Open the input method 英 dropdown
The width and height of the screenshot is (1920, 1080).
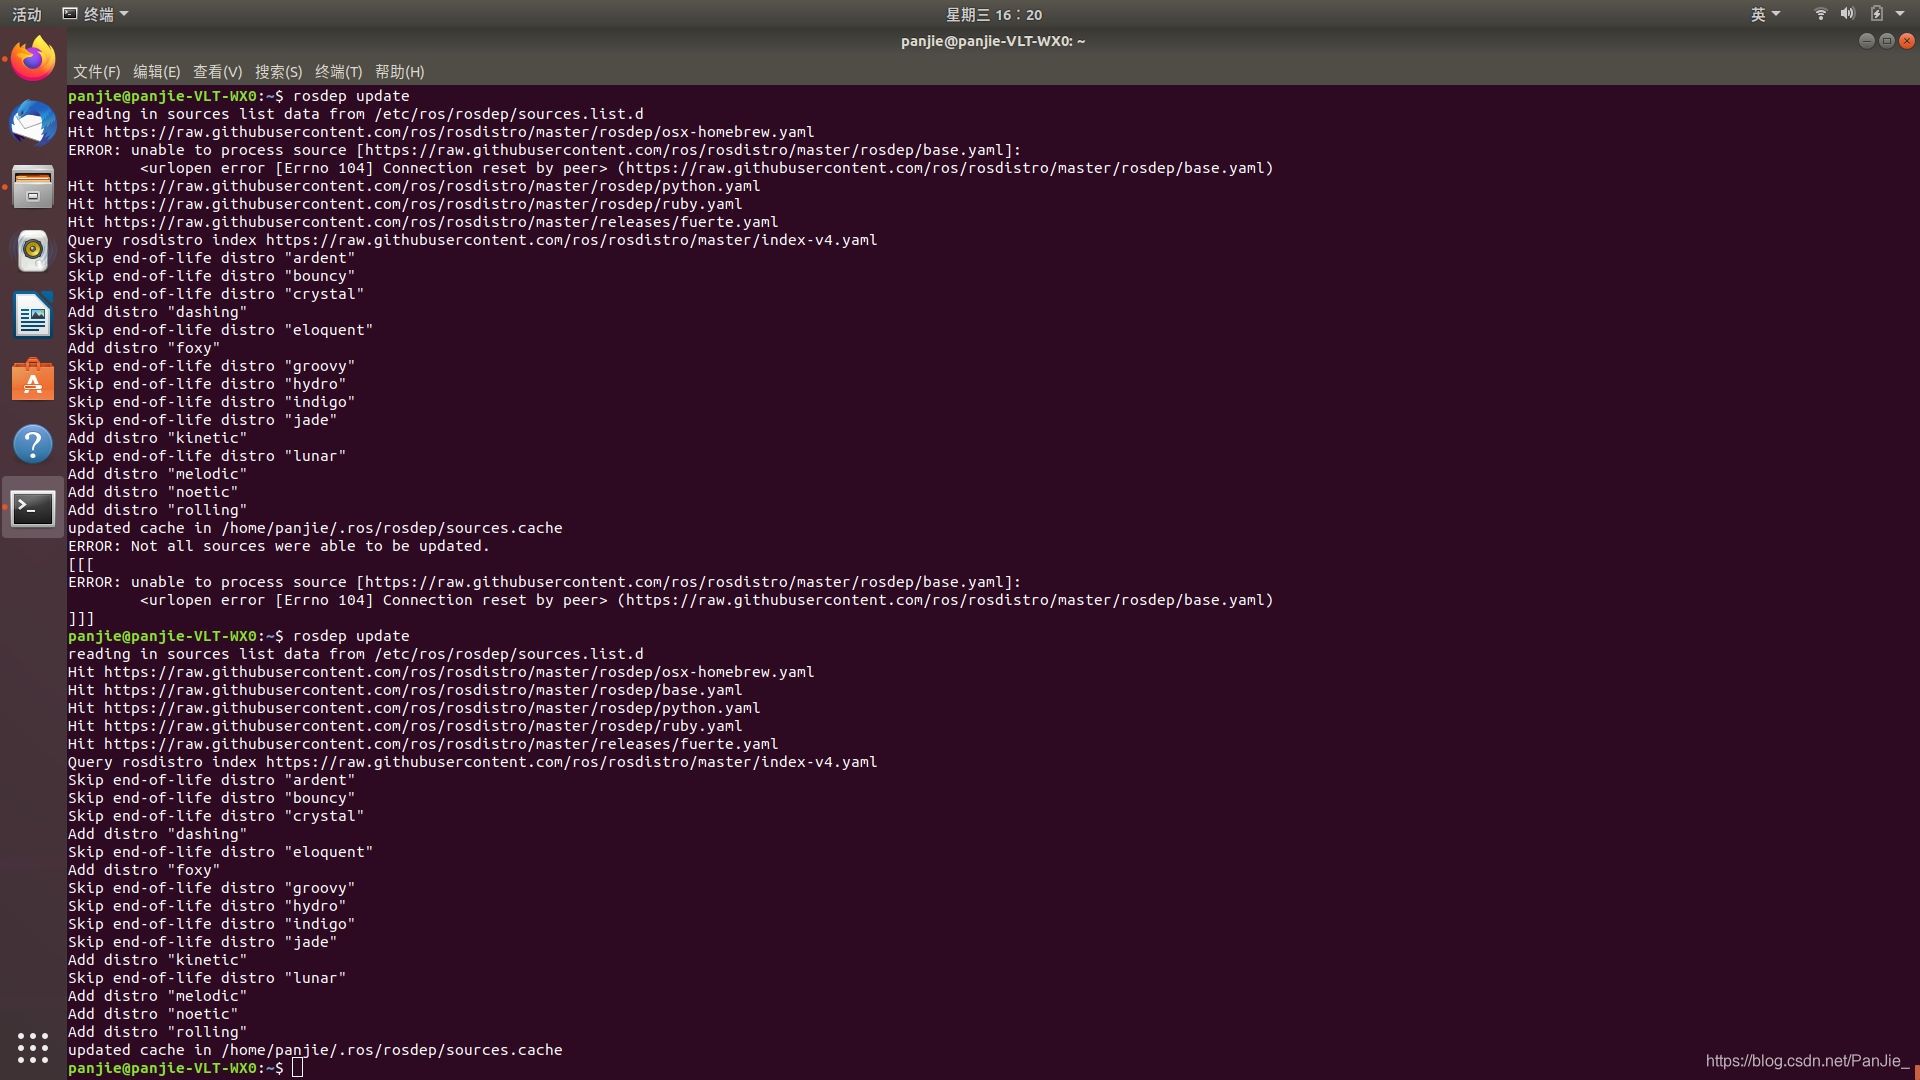(1765, 14)
